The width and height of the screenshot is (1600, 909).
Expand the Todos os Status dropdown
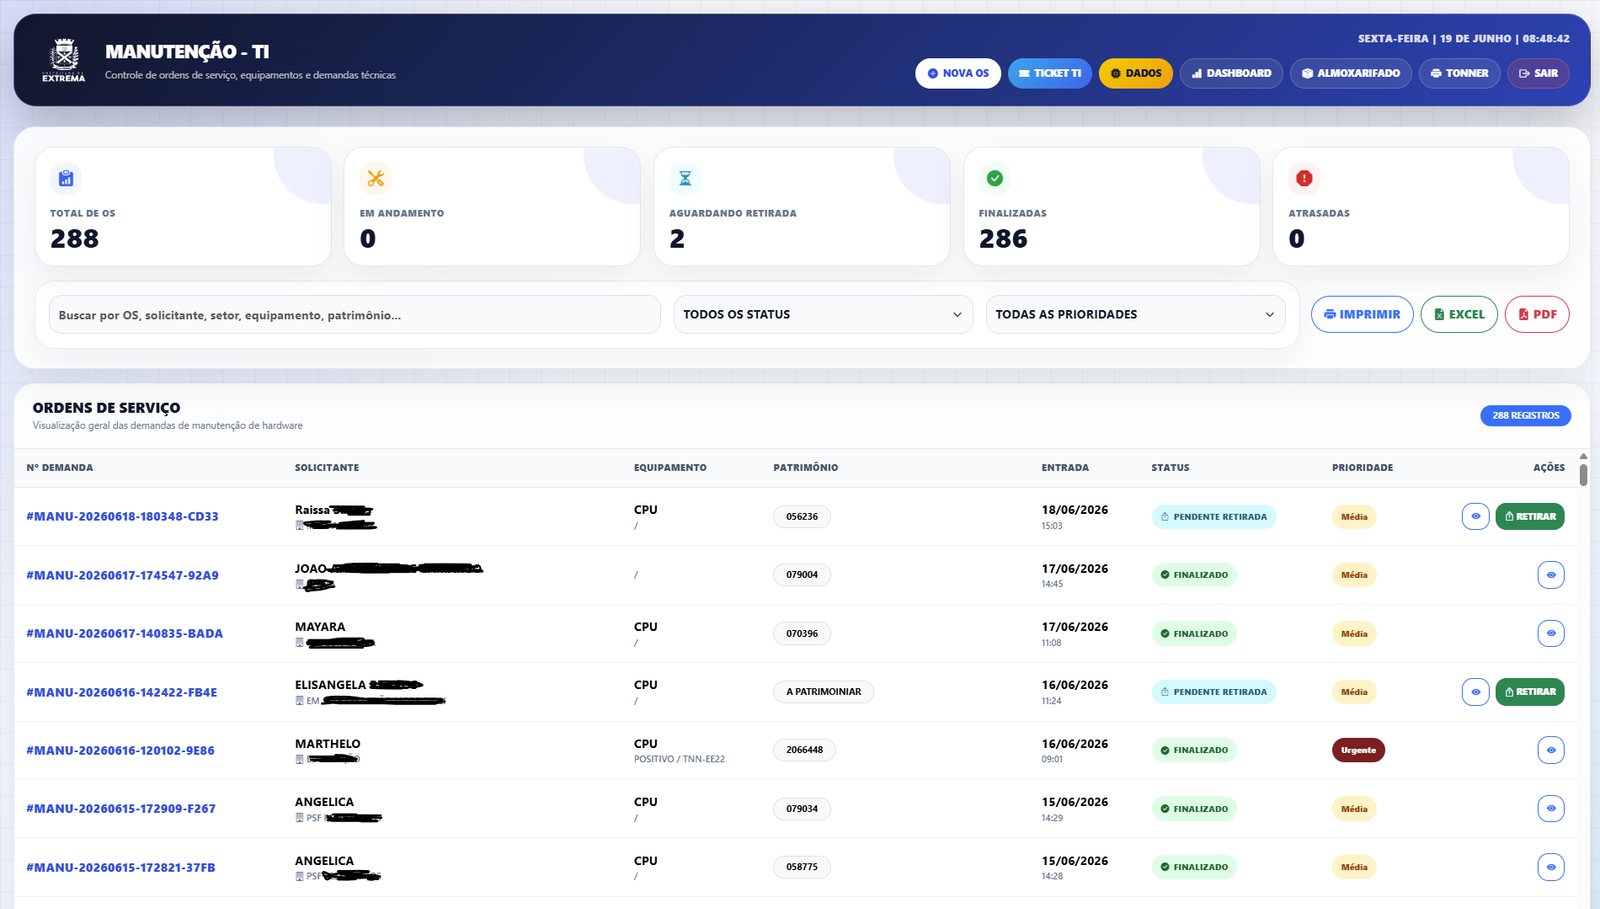coord(823,314)
